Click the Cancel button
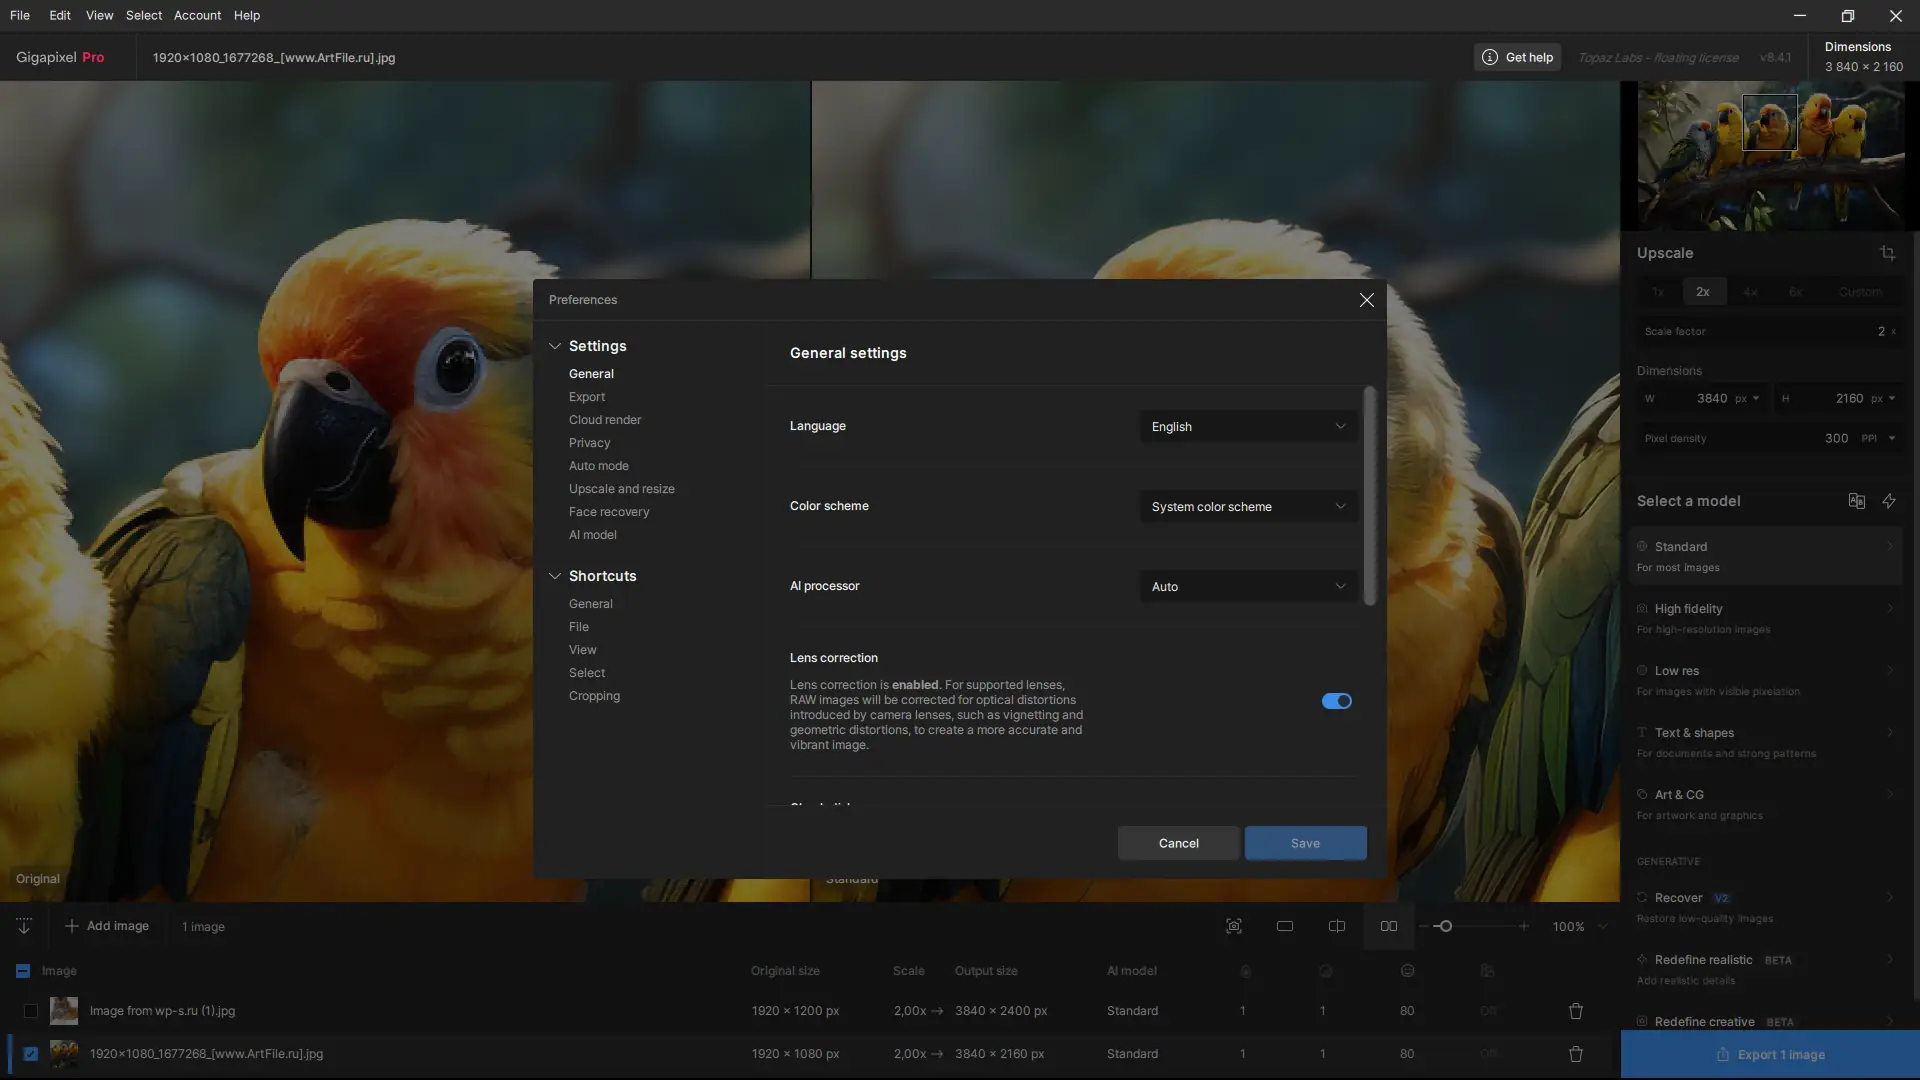This screenshot has height=1080, width=1920. point(1178,843)
